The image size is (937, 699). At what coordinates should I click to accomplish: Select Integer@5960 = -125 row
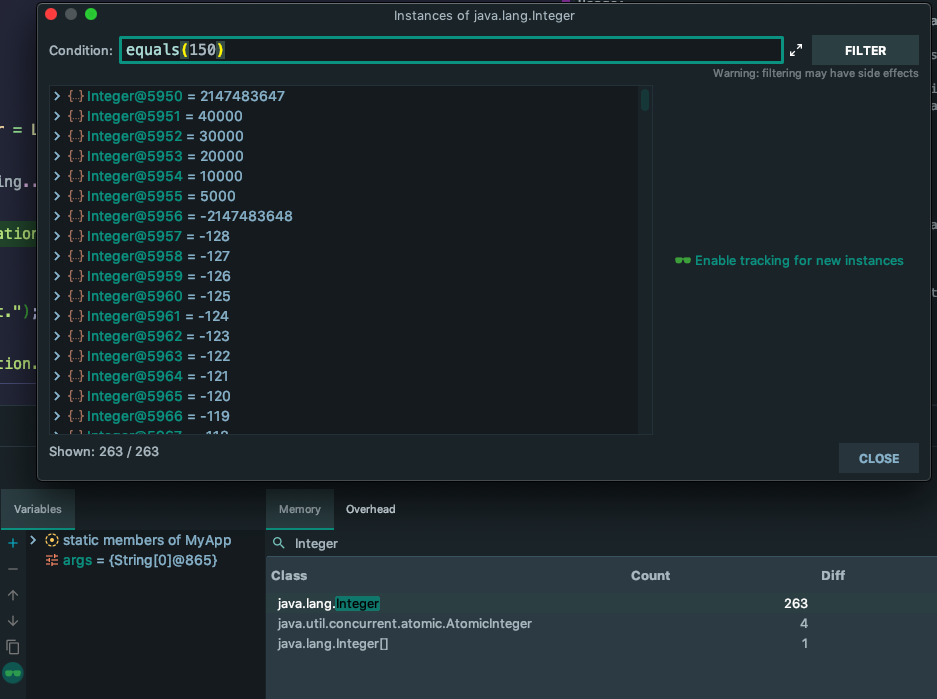click(344, 296)
